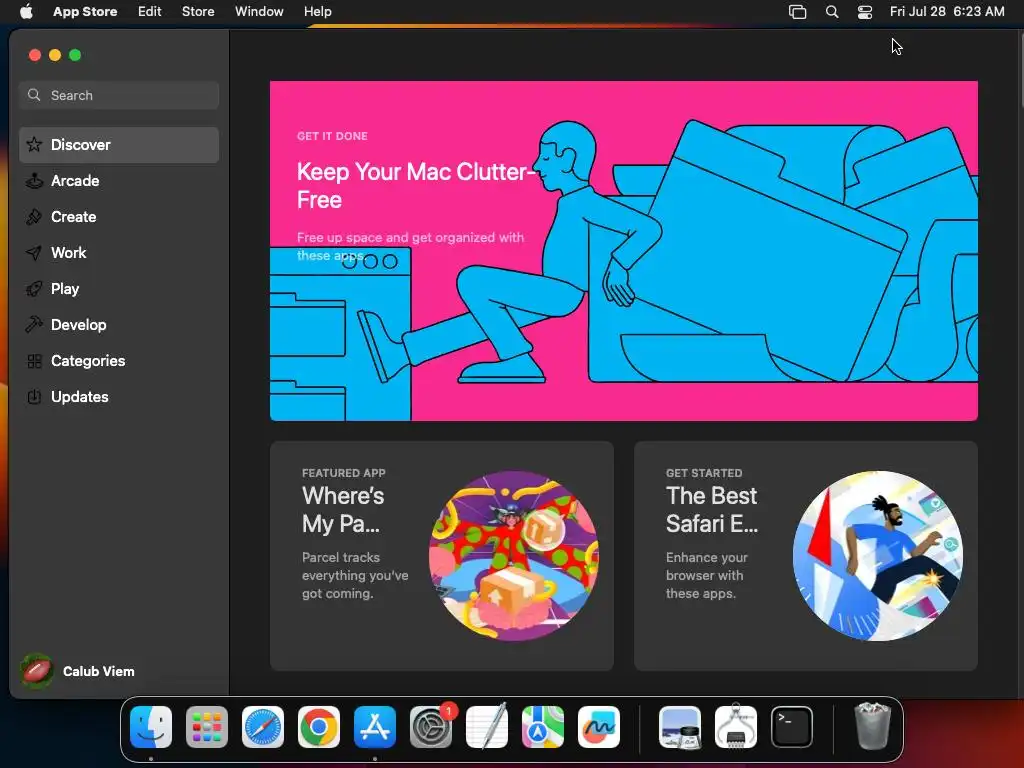Click "Enhance your browser with these apps." text
1024x768 pixels.
coord(707,575)
